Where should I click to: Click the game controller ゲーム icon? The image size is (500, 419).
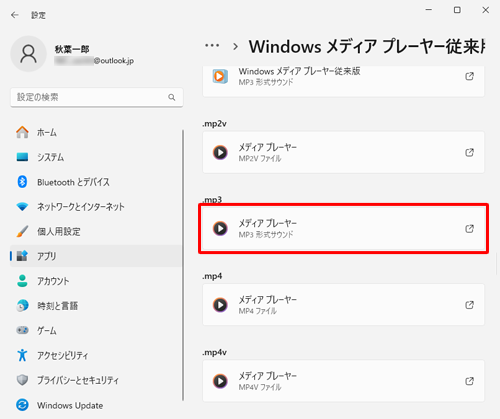pos(22,330)
